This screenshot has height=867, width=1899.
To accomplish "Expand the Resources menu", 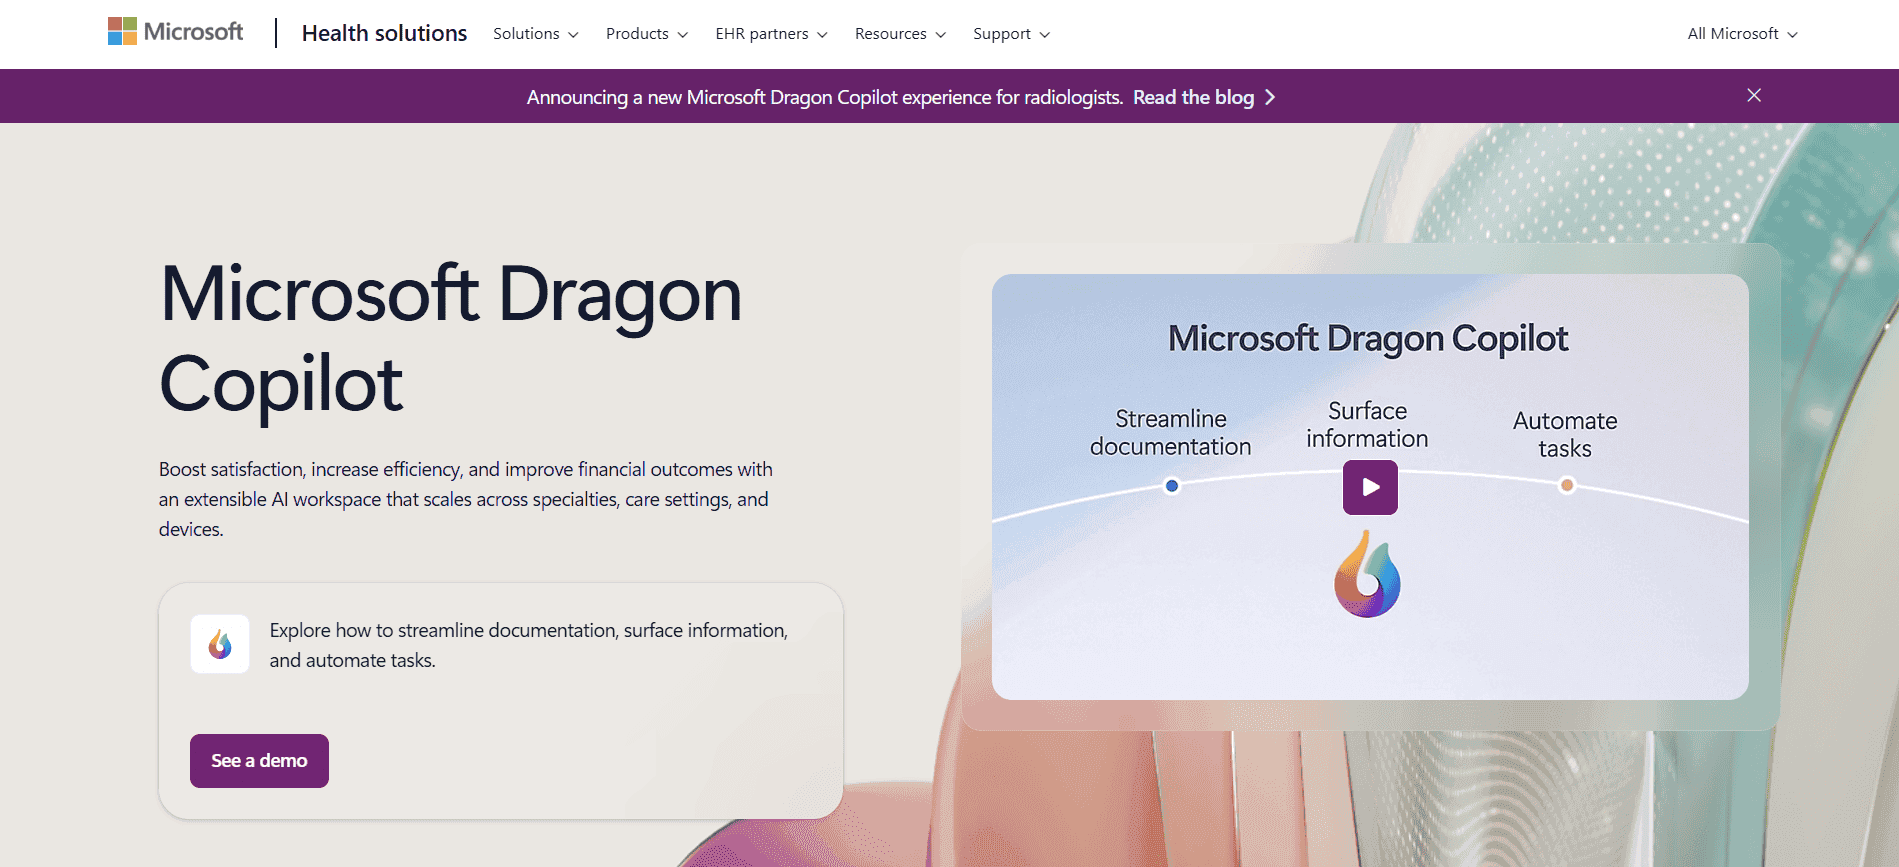I will click(900, 34).
